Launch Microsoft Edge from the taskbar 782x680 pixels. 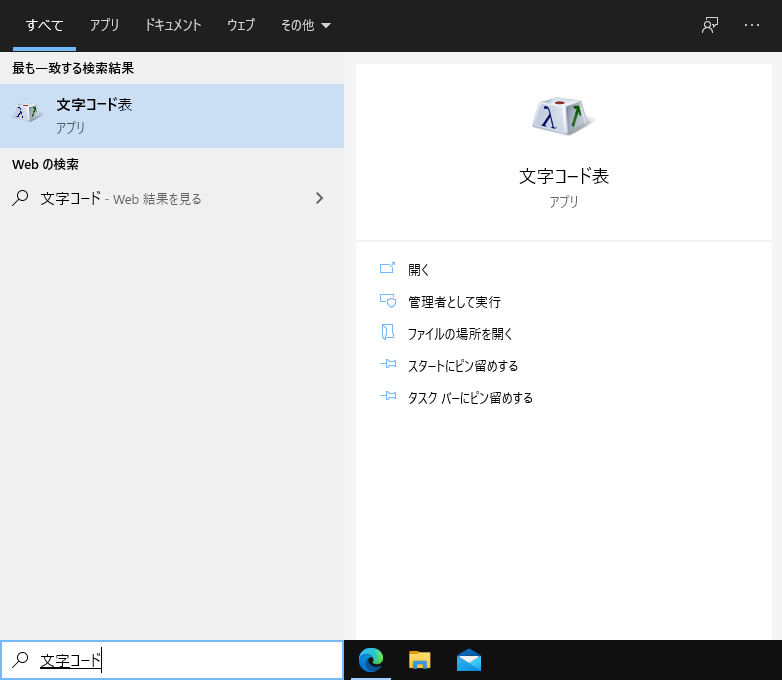(x=371, y=660)
